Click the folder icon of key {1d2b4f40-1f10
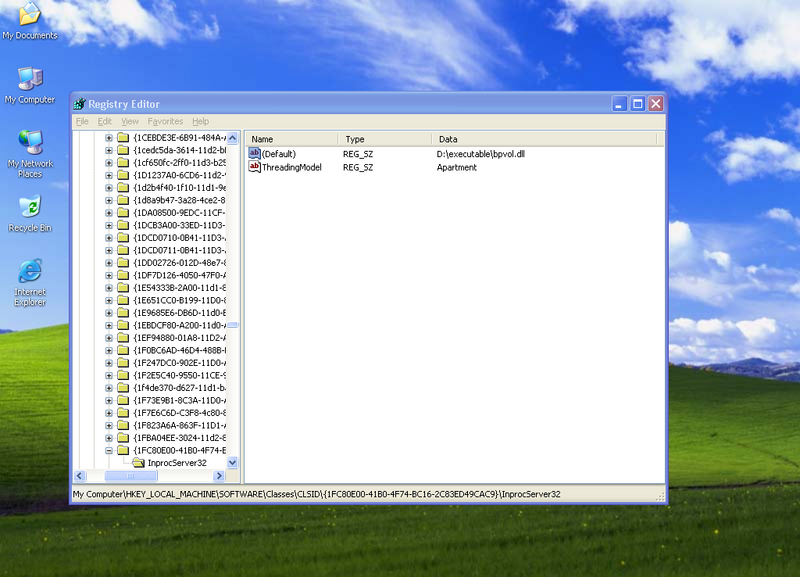This screenshot has height=577, width=800. (x=123, y=188)
